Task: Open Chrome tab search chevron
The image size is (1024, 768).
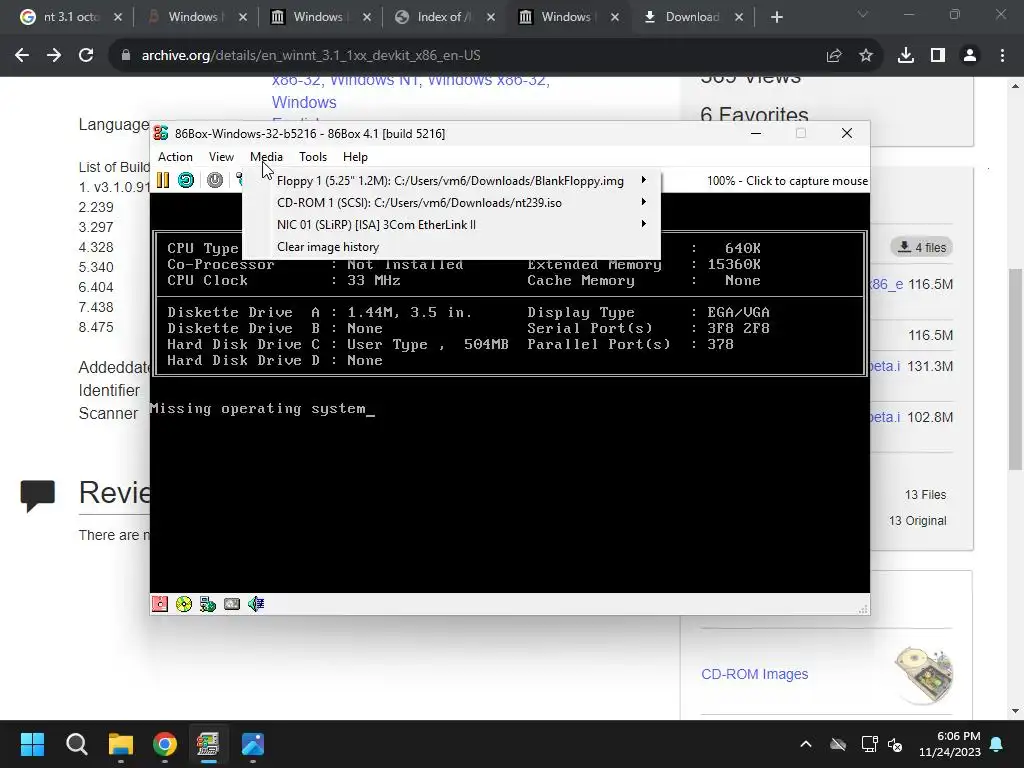Action: point(863,14)
